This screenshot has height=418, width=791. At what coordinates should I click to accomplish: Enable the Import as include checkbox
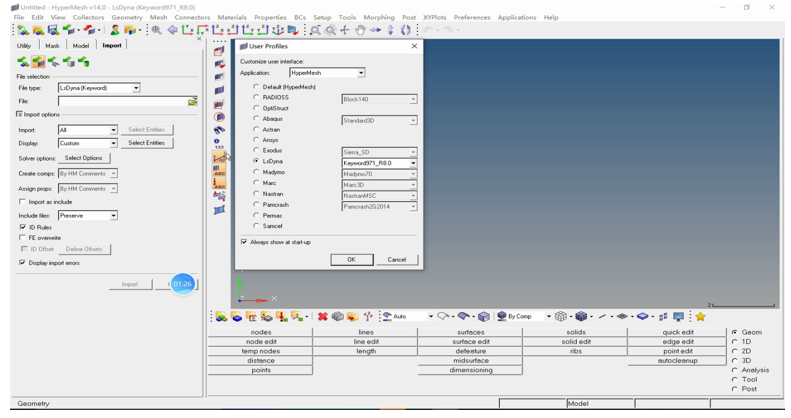[x=22, y=202]
